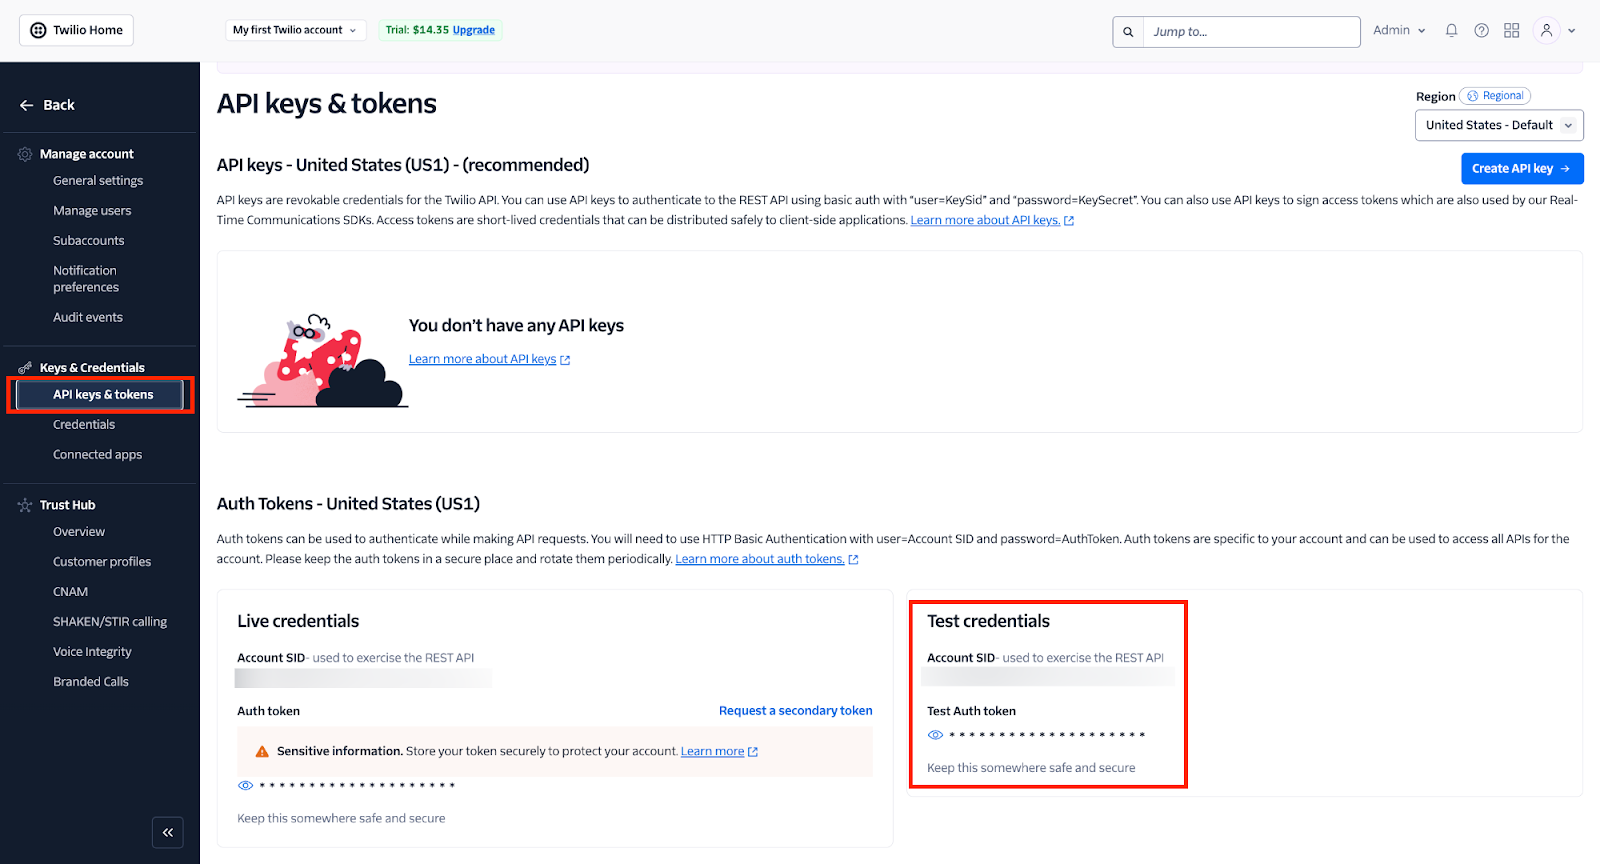
Task: Expand the My first Twilio account dropdown
Action: (x=295, y=30)
